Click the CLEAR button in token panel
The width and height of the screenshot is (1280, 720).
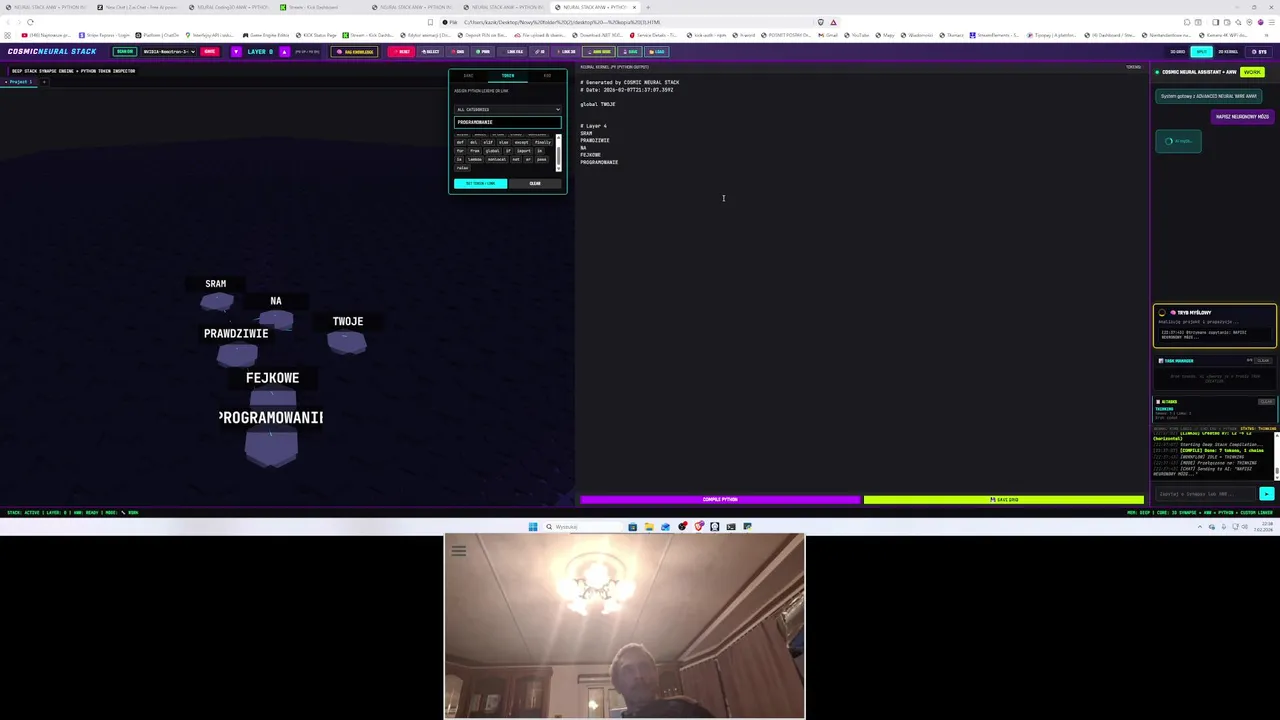(535, 183)
